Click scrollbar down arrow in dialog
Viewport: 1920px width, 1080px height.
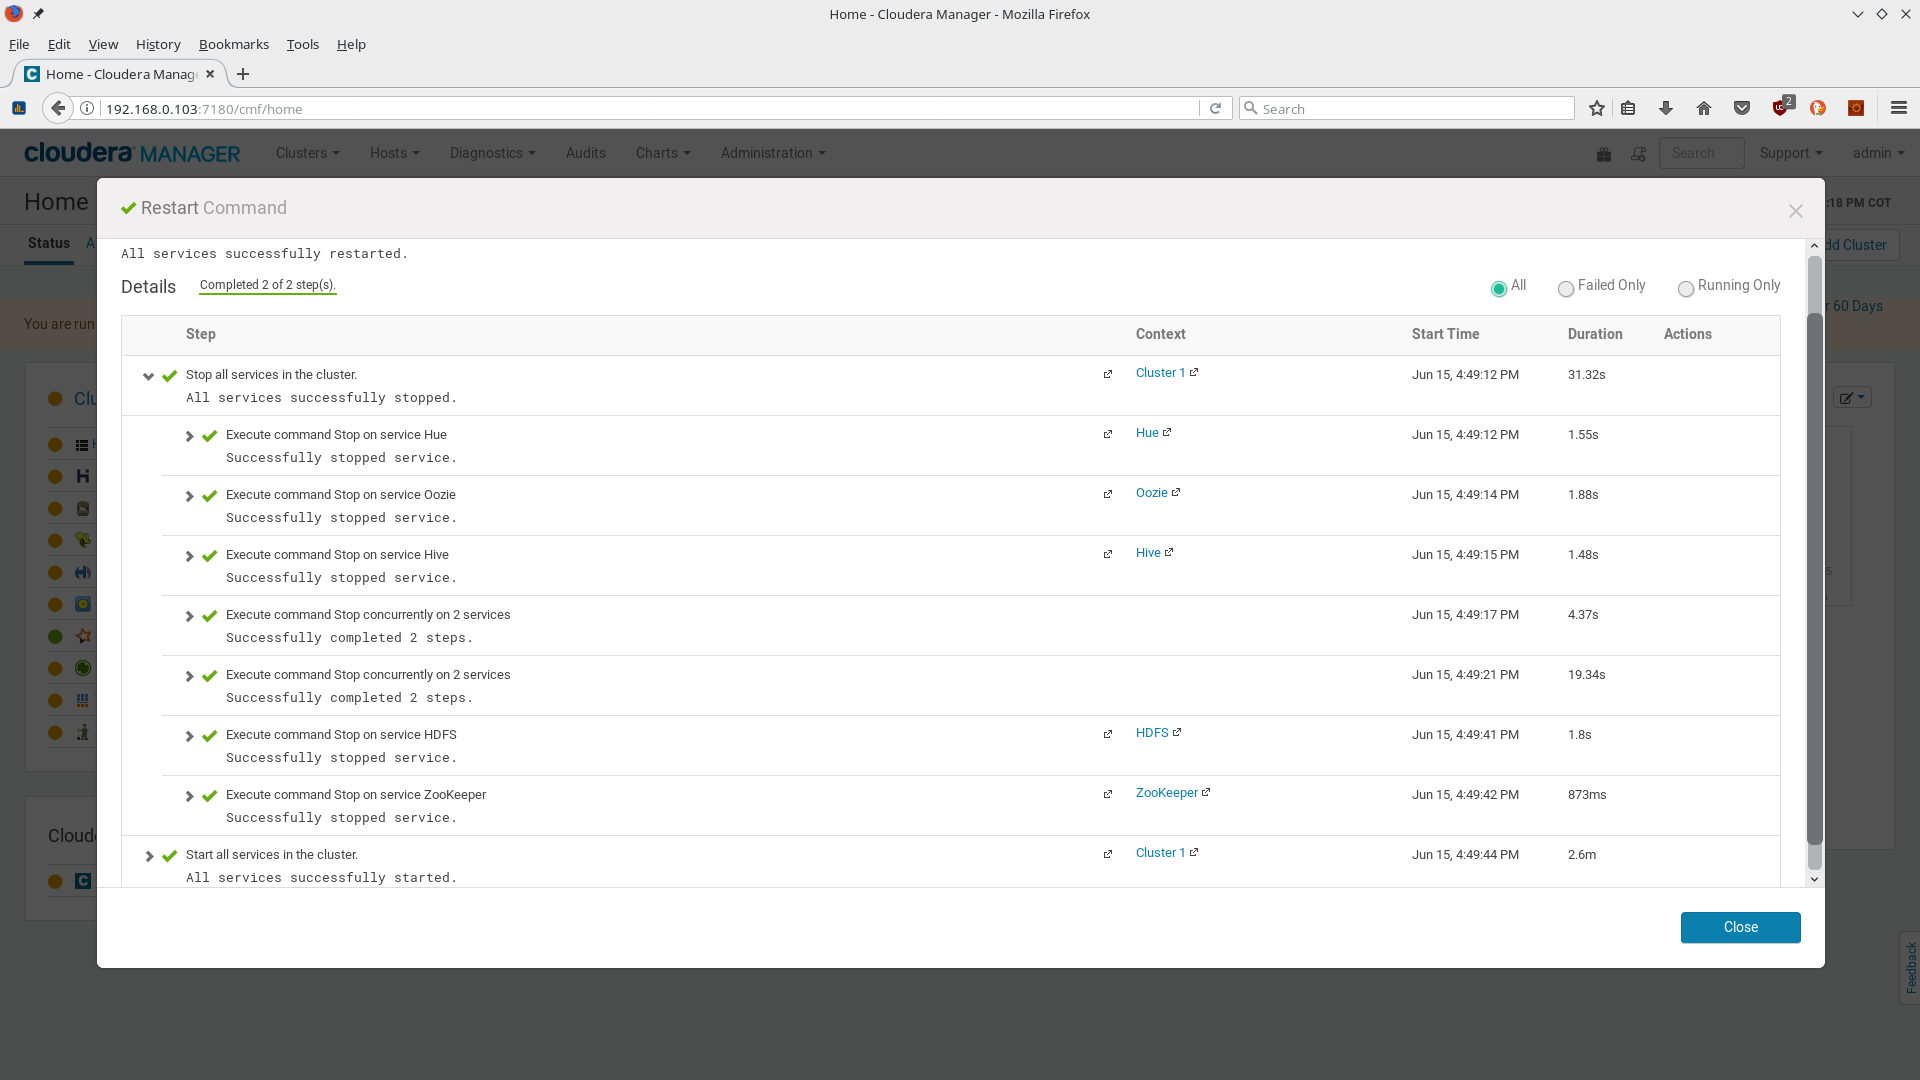pos(1814,879)
